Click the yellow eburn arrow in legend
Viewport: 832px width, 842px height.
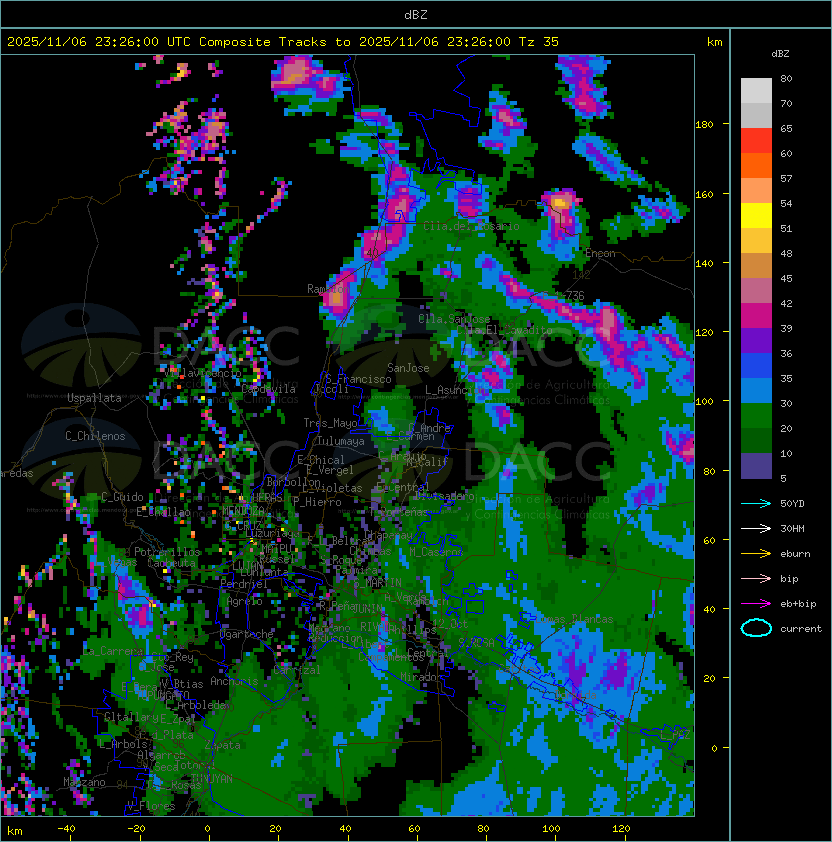pos(756,554)
